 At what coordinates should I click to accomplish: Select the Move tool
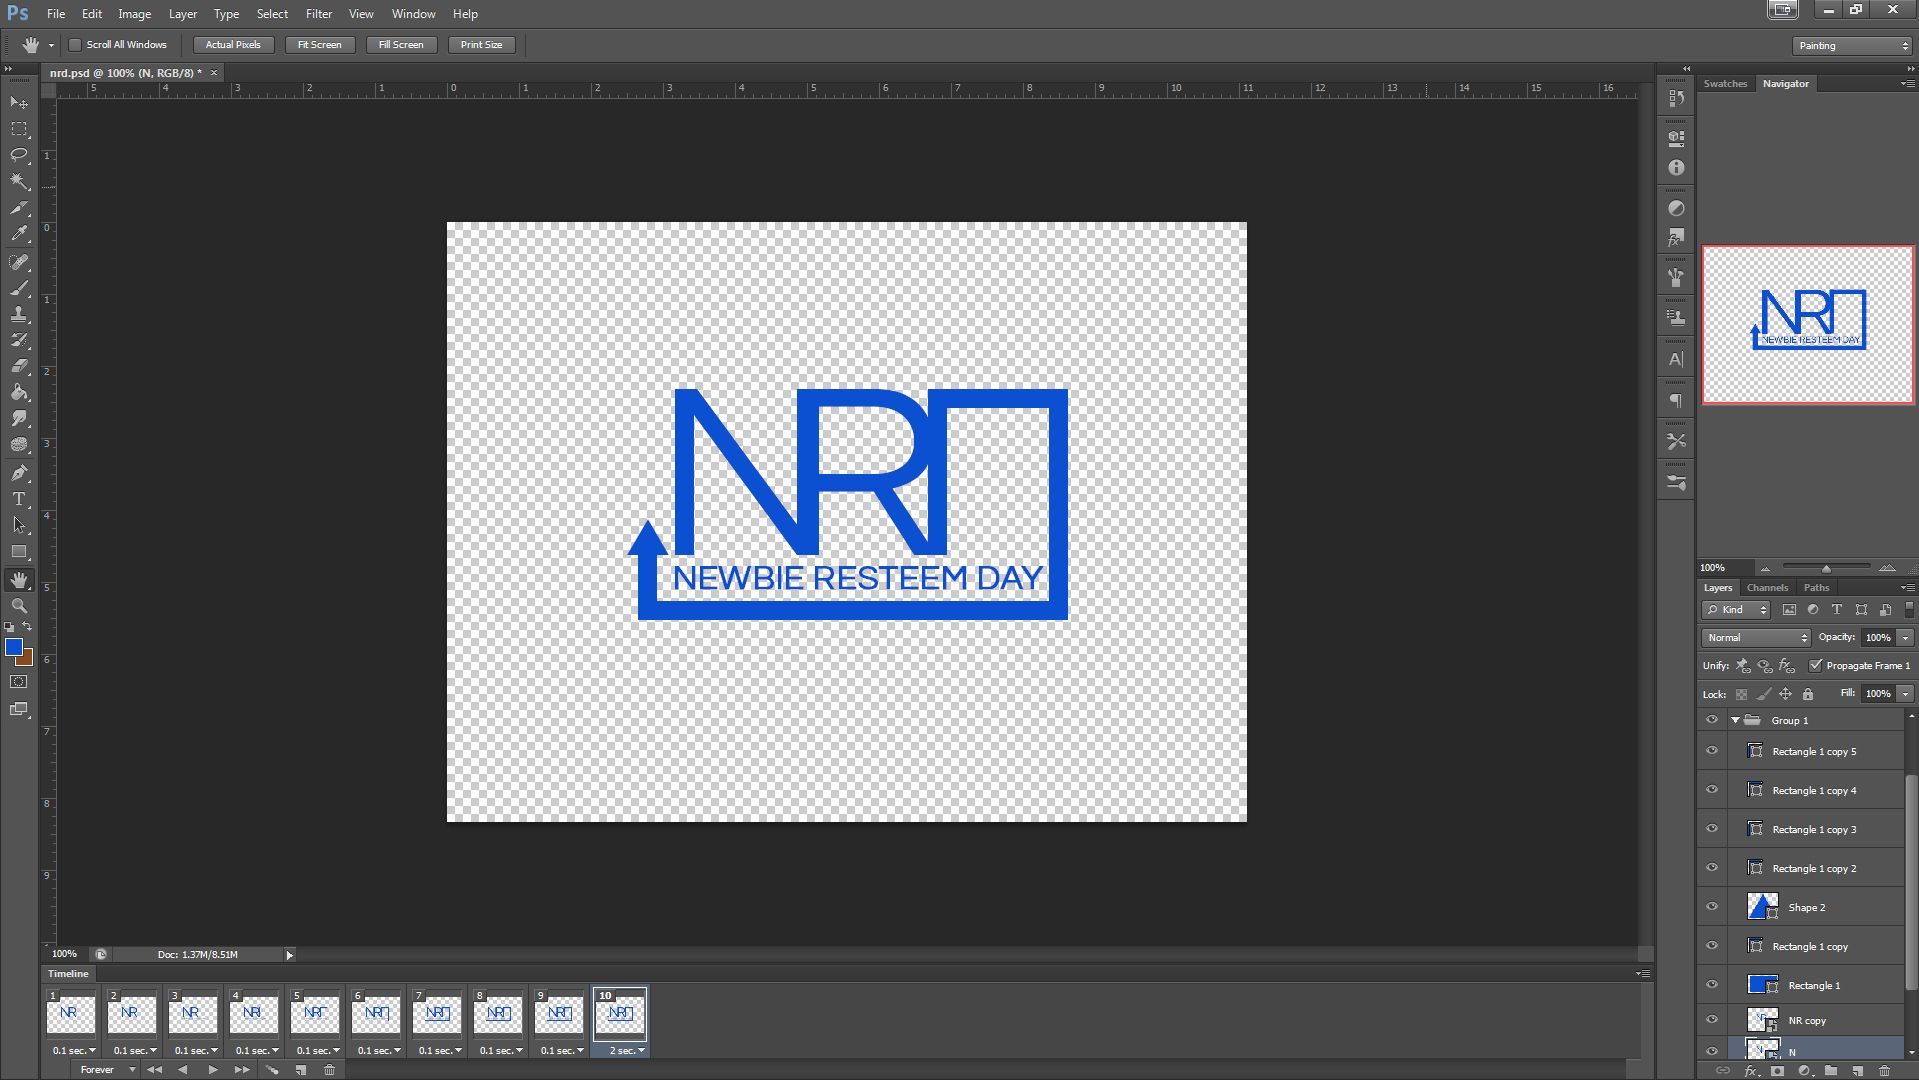point(19,103)
